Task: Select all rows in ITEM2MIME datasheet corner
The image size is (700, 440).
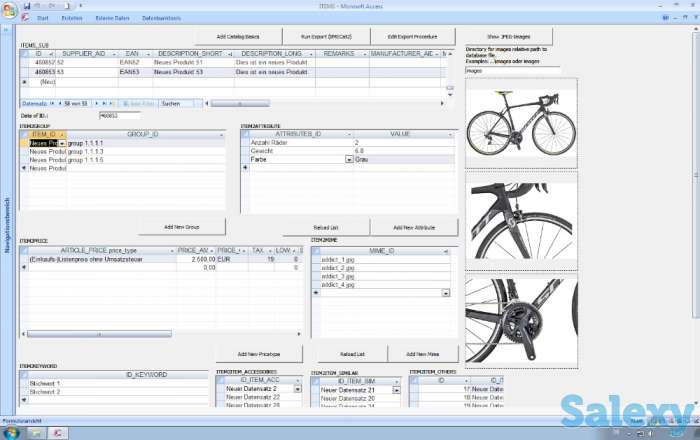Action: [316, 251]
